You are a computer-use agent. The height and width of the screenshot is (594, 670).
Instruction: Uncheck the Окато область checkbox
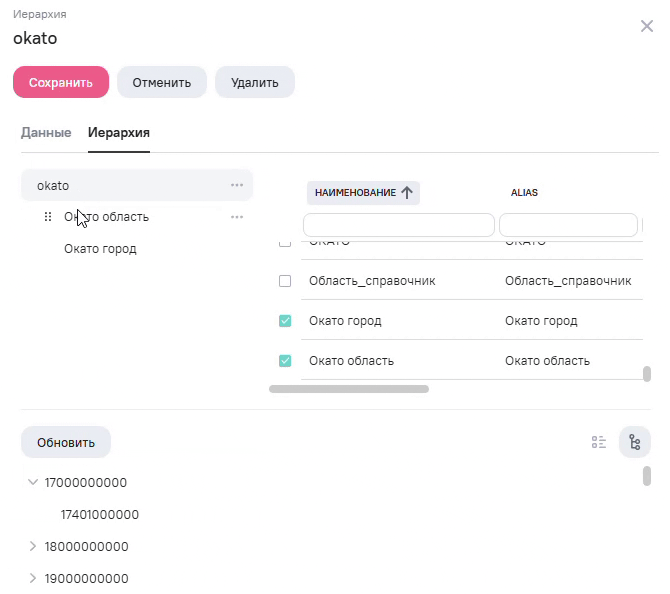[x=285, y=361]
